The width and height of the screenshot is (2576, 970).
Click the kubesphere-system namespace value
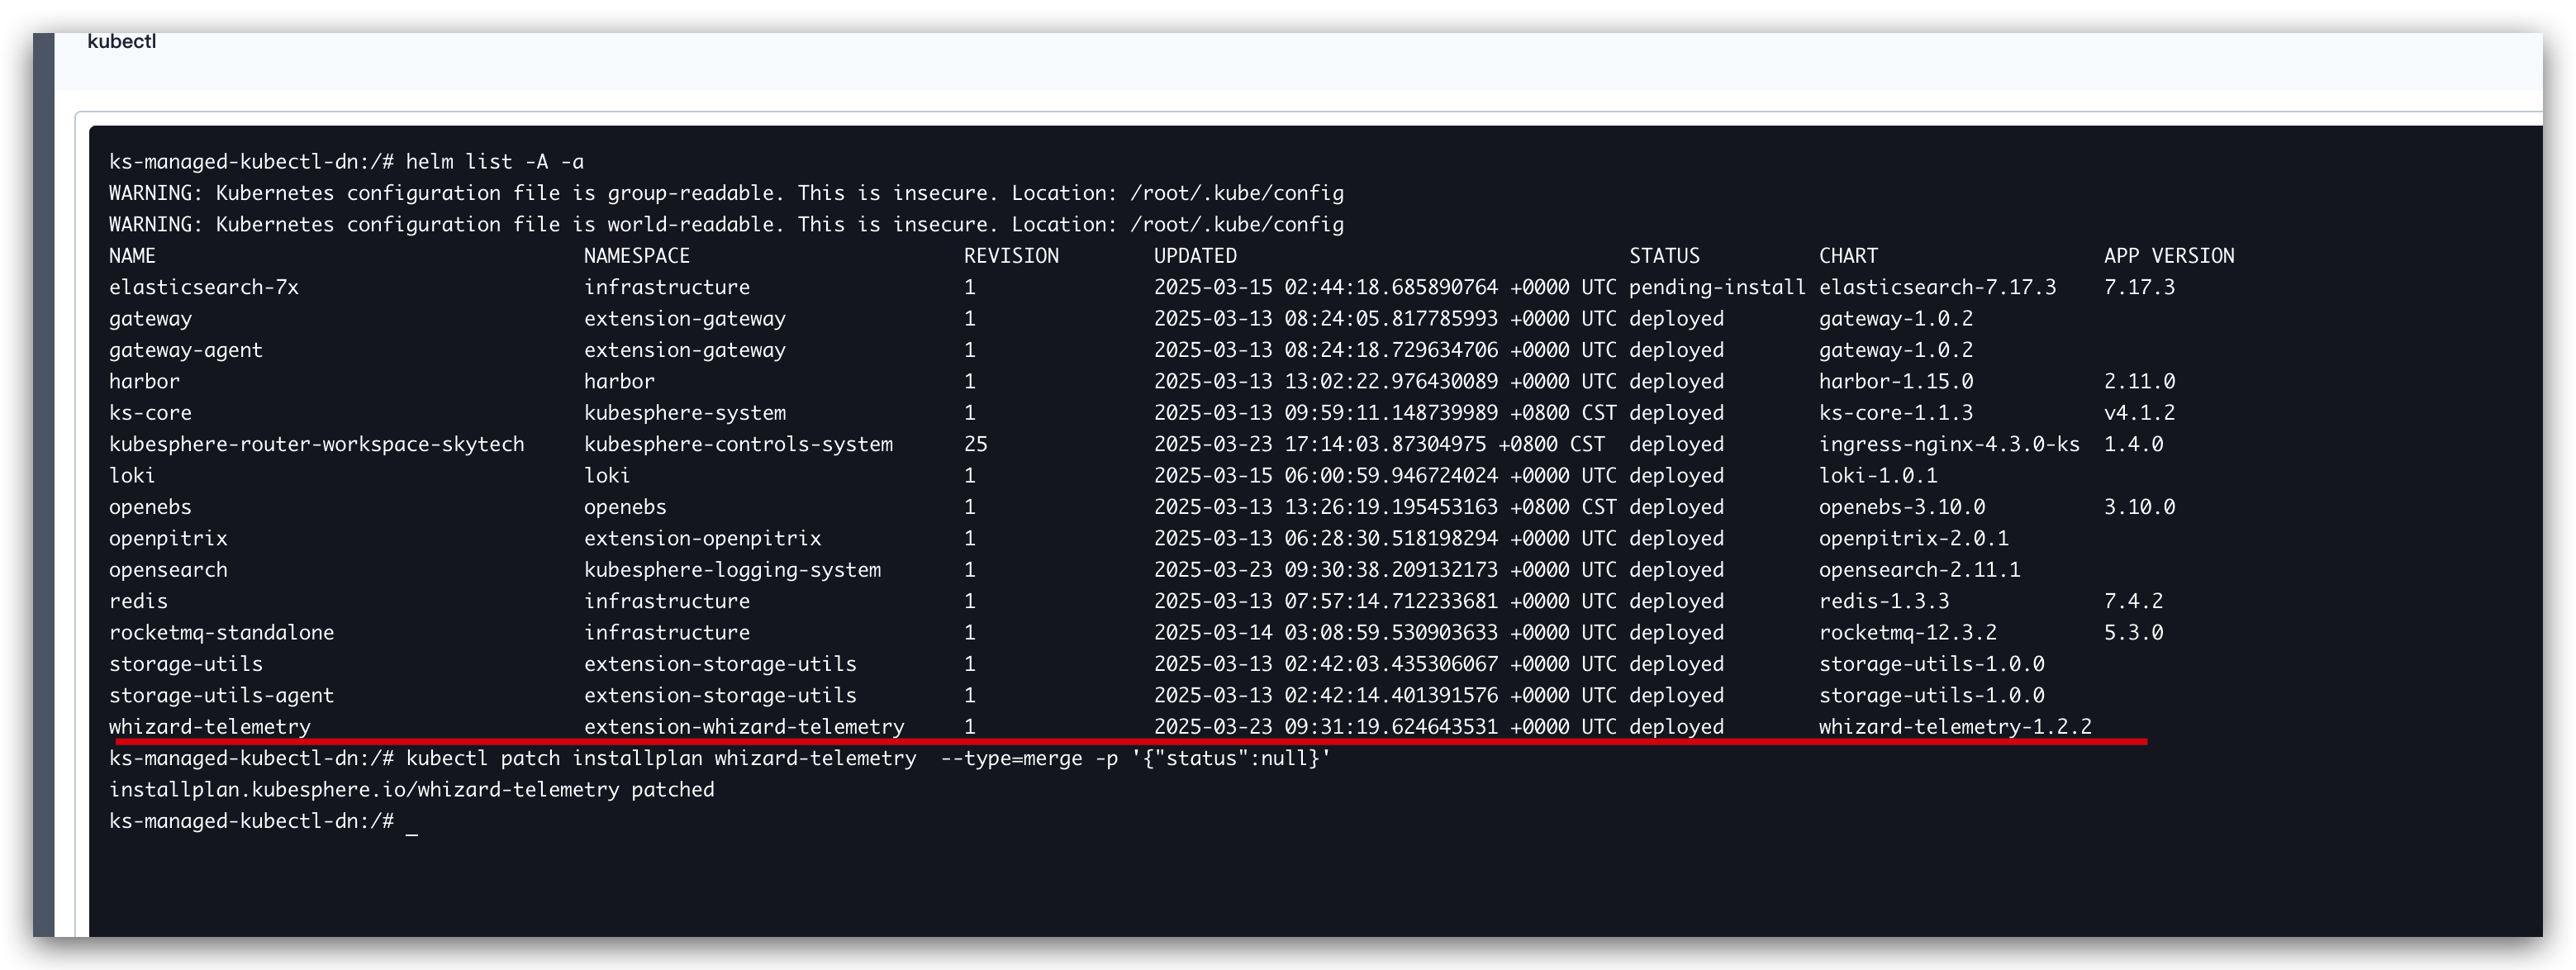click(685, 413)
